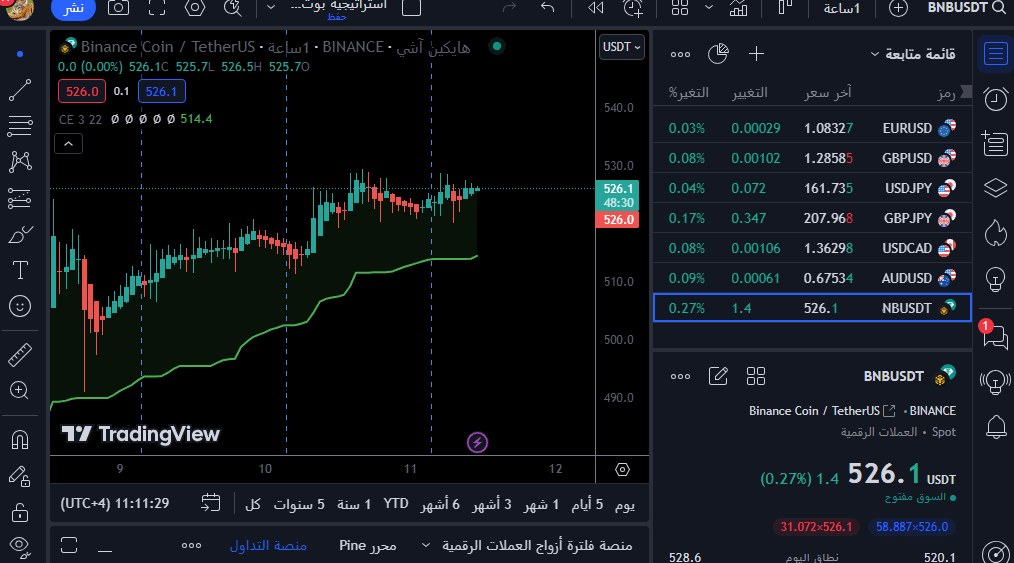Select the YTD date range
Viewport: 1014px width, 563px height.
click(396, 504)
